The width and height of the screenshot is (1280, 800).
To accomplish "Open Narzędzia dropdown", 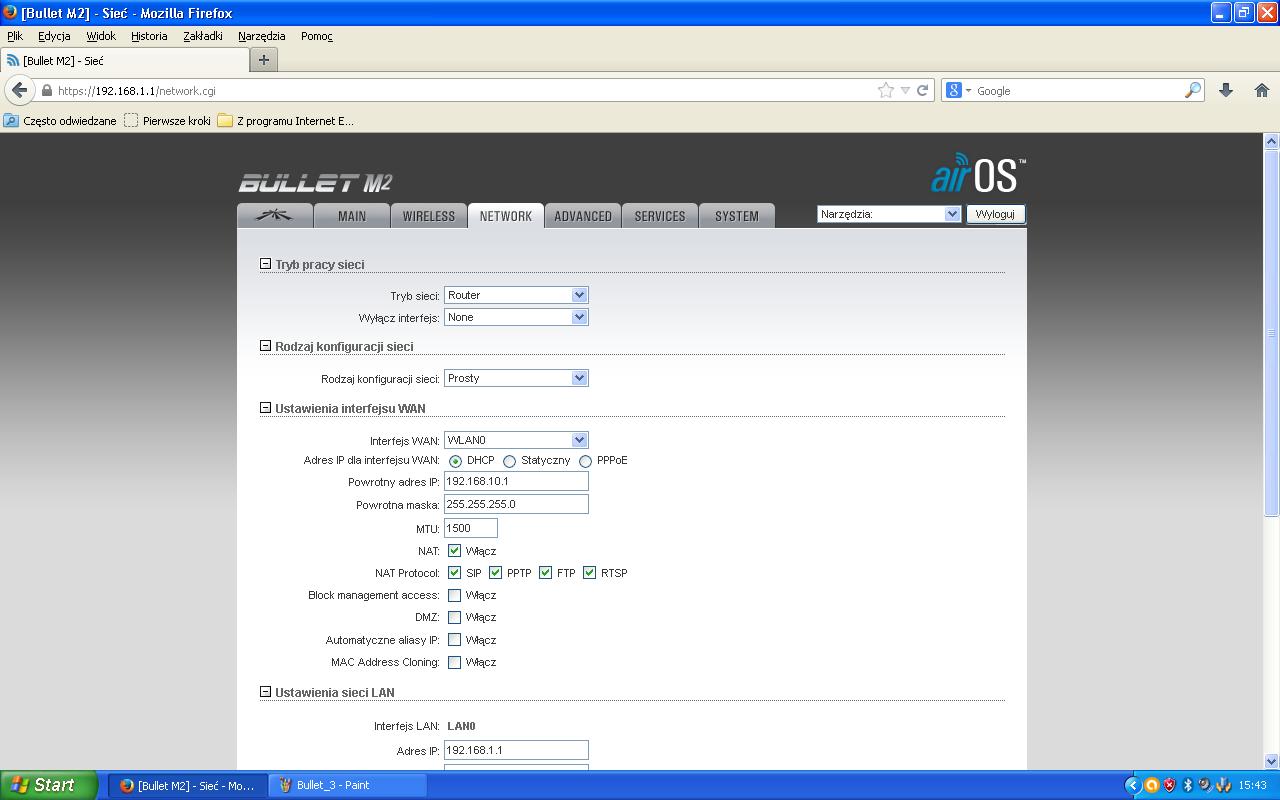I will click(889, 214).
